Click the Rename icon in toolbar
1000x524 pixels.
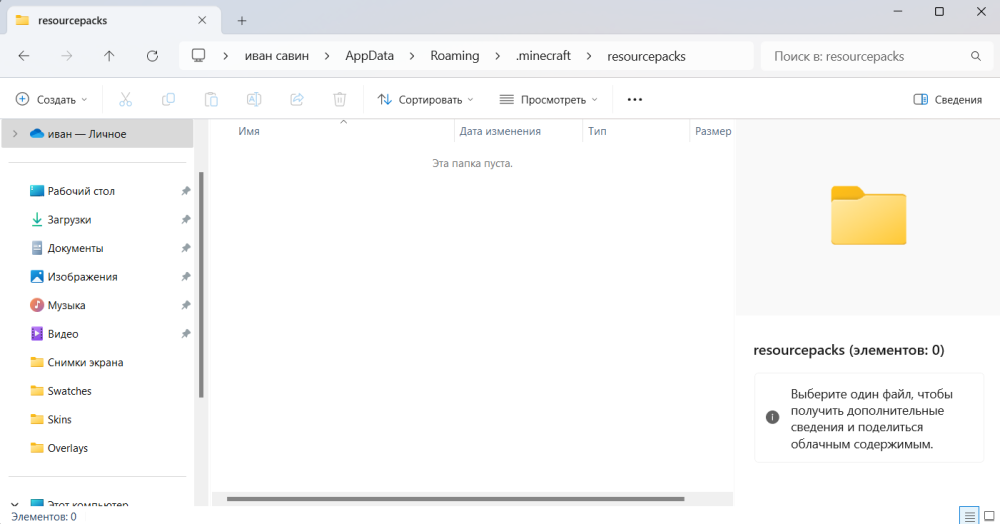pos(254,99)
